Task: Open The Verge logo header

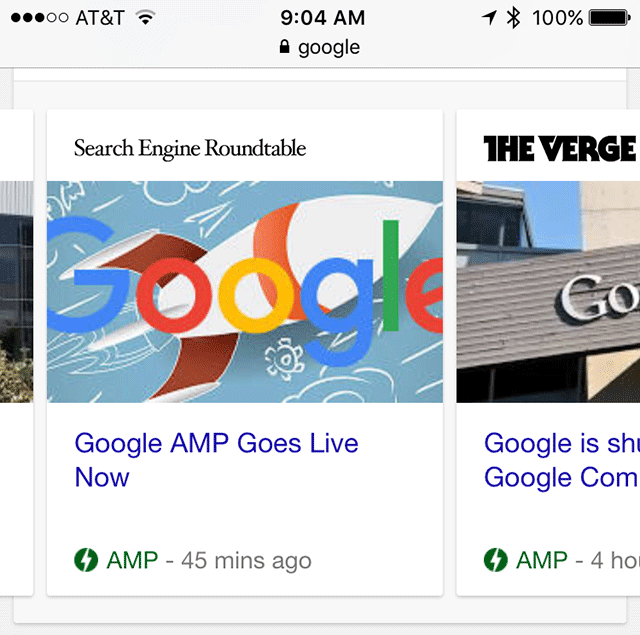Action: click(559, 149)
